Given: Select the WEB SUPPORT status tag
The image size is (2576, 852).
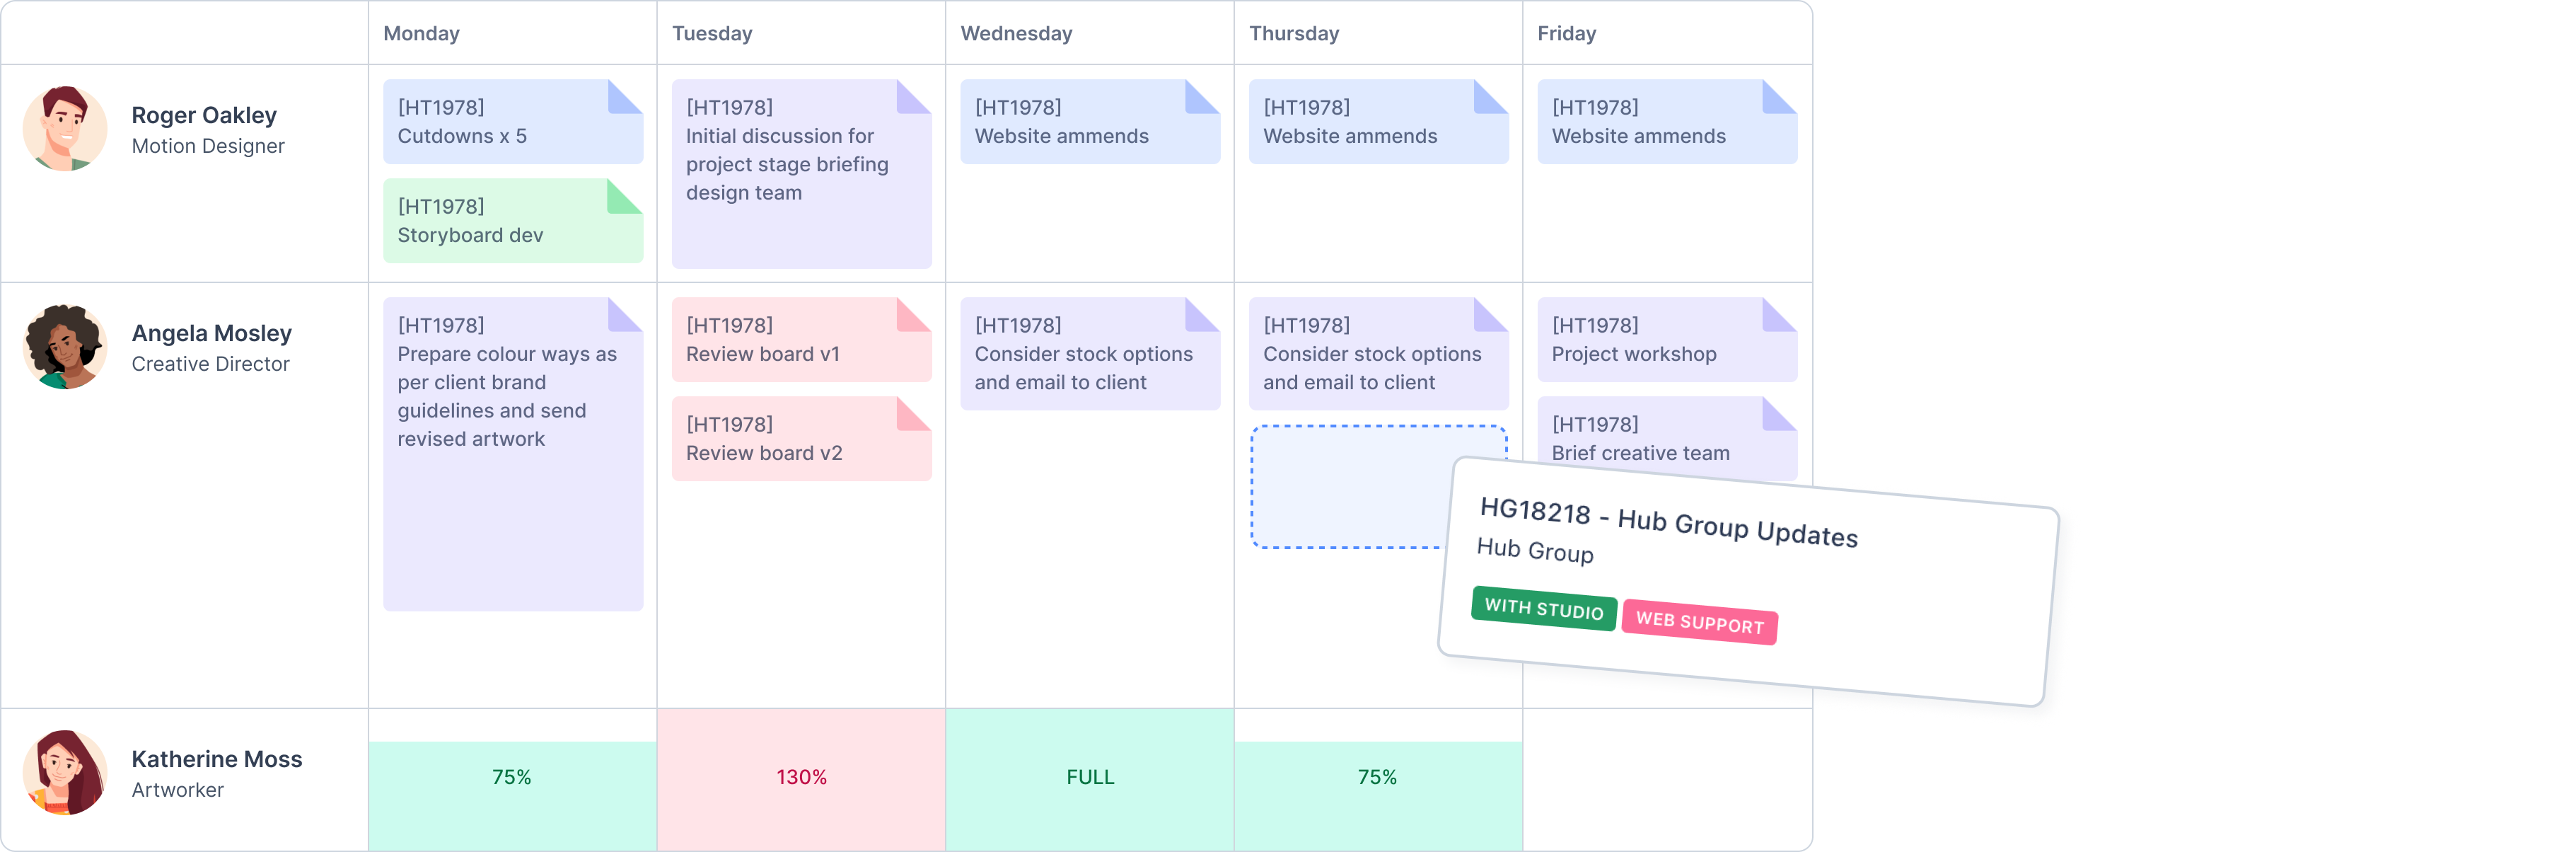Looking at the screenshot, I should click(1700, 624).
